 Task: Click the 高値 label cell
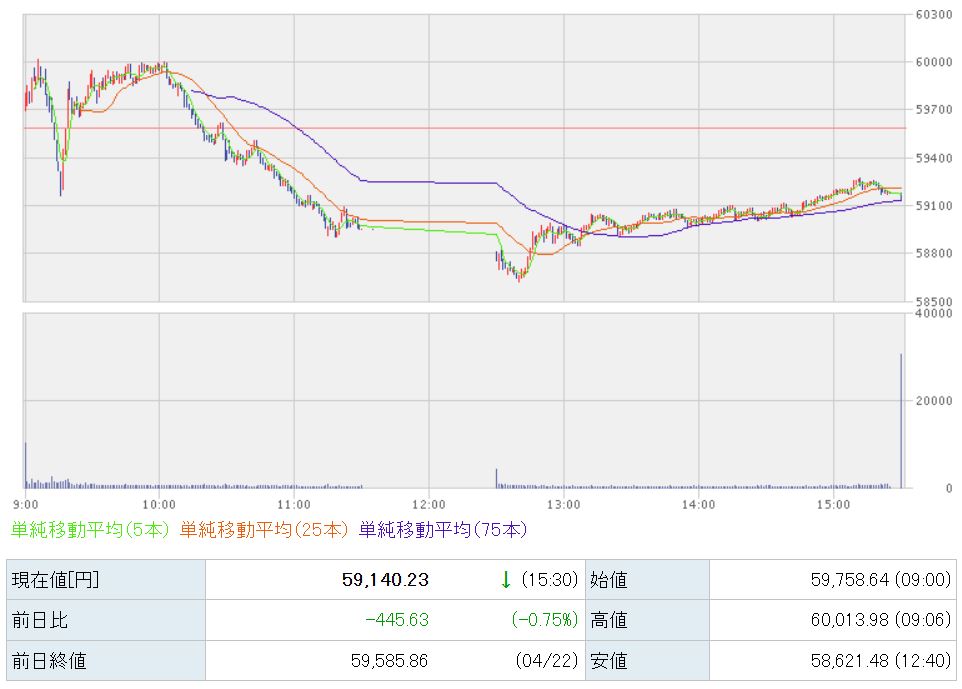[x=608, y=620]
